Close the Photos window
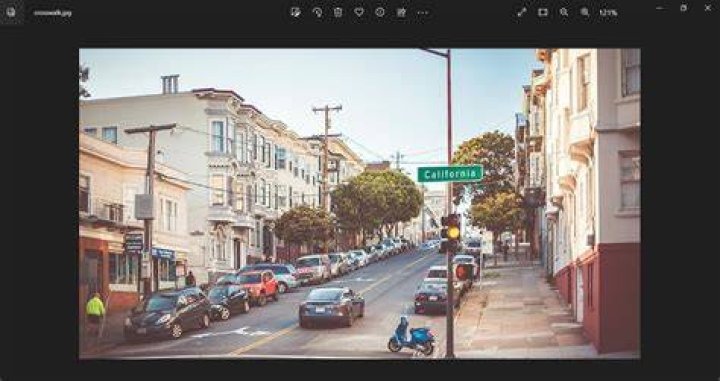The width and height of the screenshot is (720, 381). pyautogui.click(x=708, y=8)
